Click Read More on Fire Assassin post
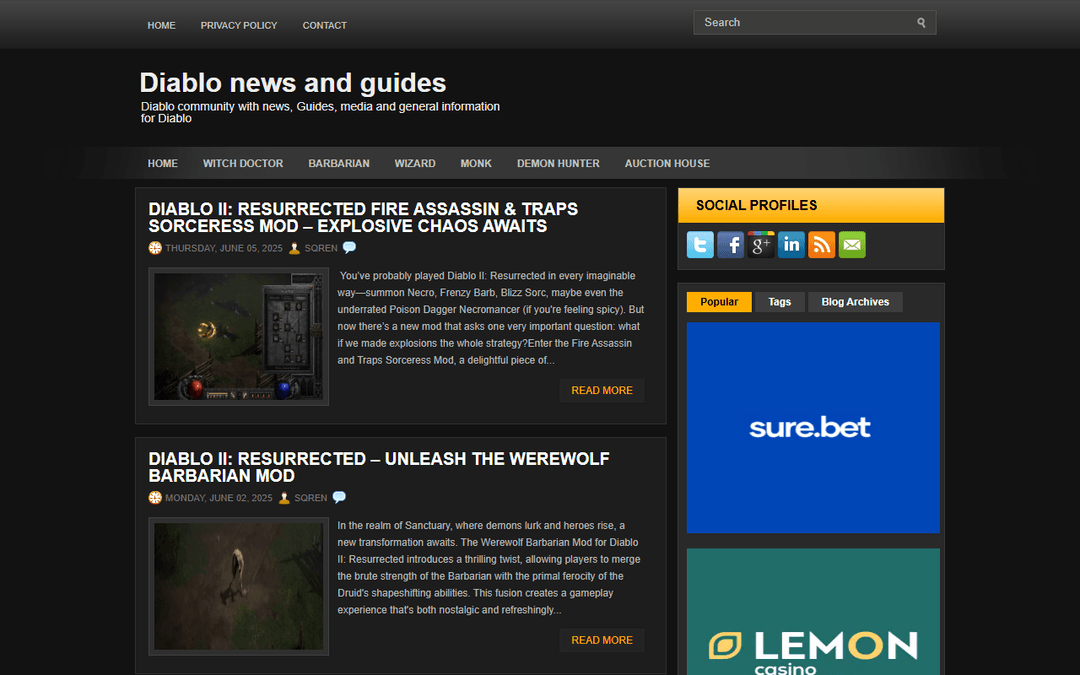Screen dimensions: 1080x675 pyautogui.click(x=601, y=391)
